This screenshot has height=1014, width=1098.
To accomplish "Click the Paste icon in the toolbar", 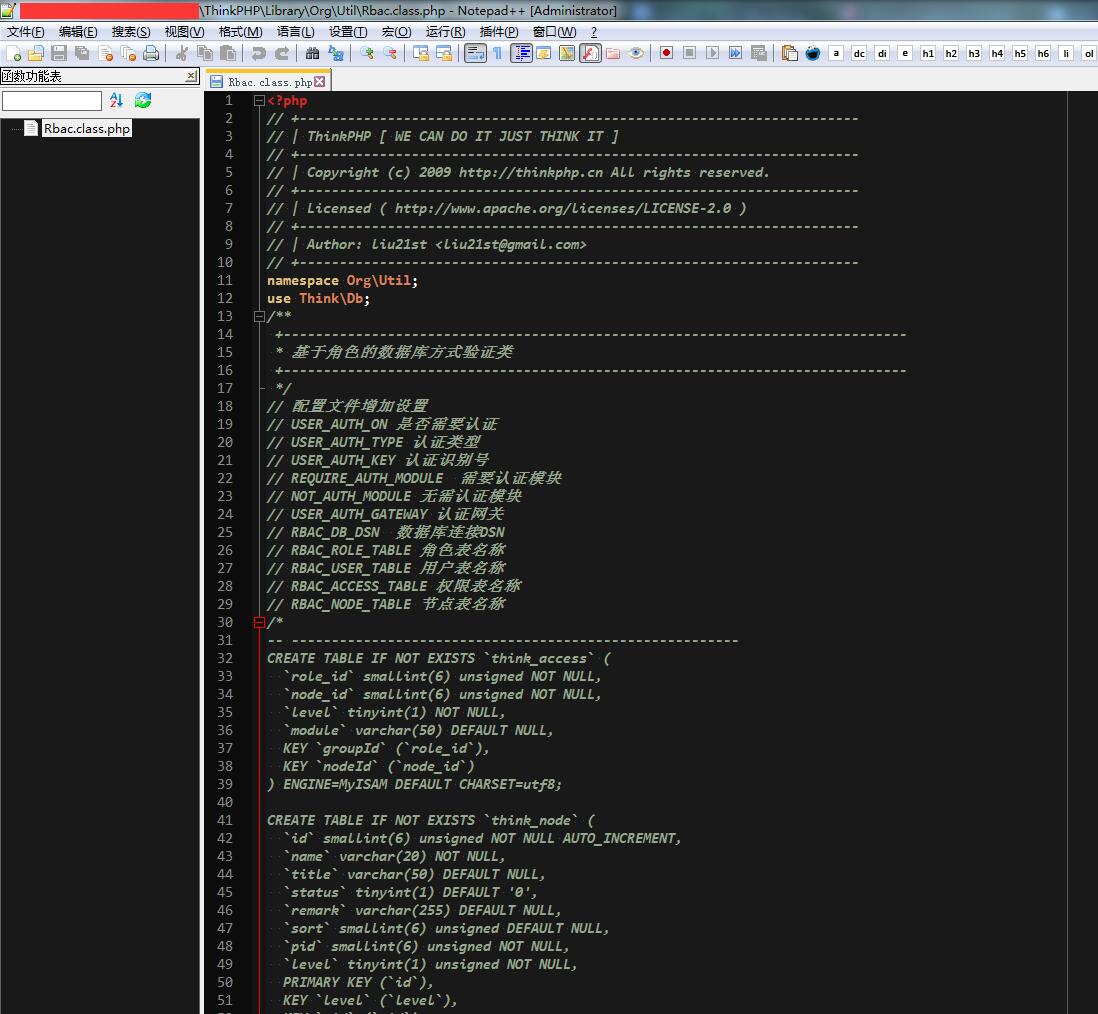I will pyautogui.click(x=228, y=53).
